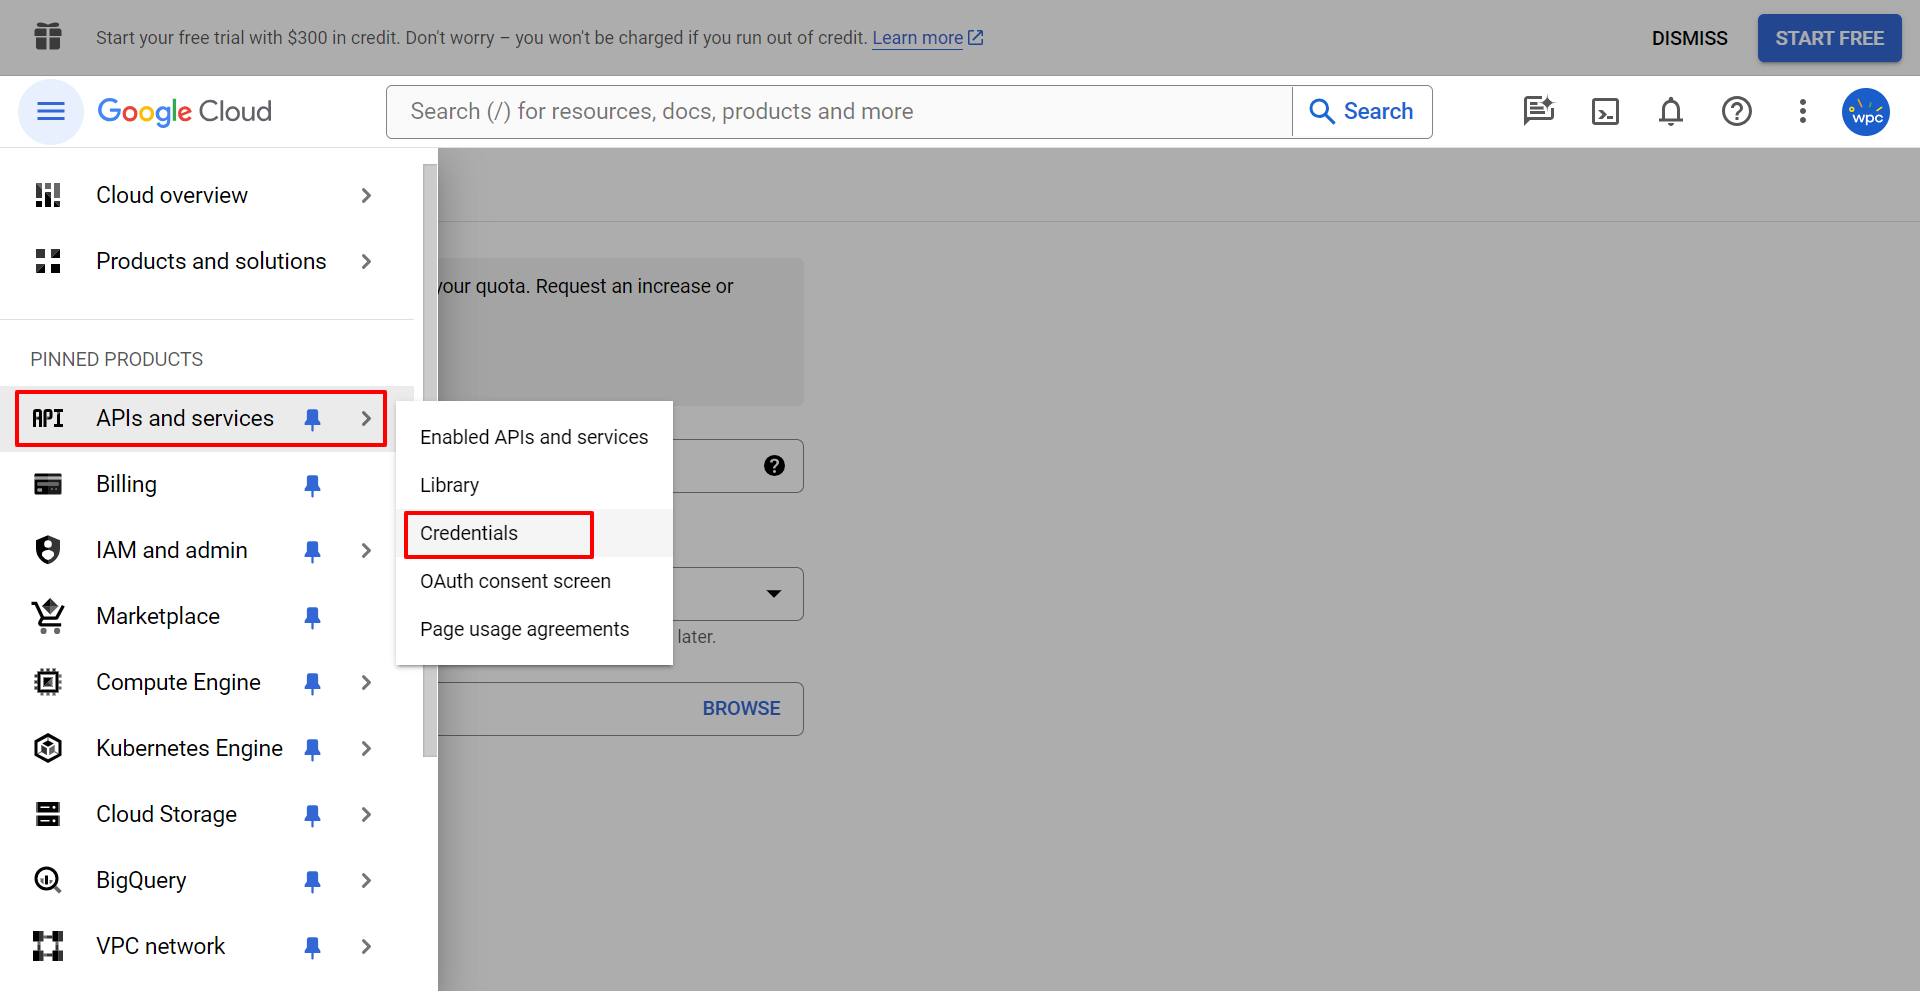
Task: Click the Cloud Storage icon
Action: click(x=48, y=814)
